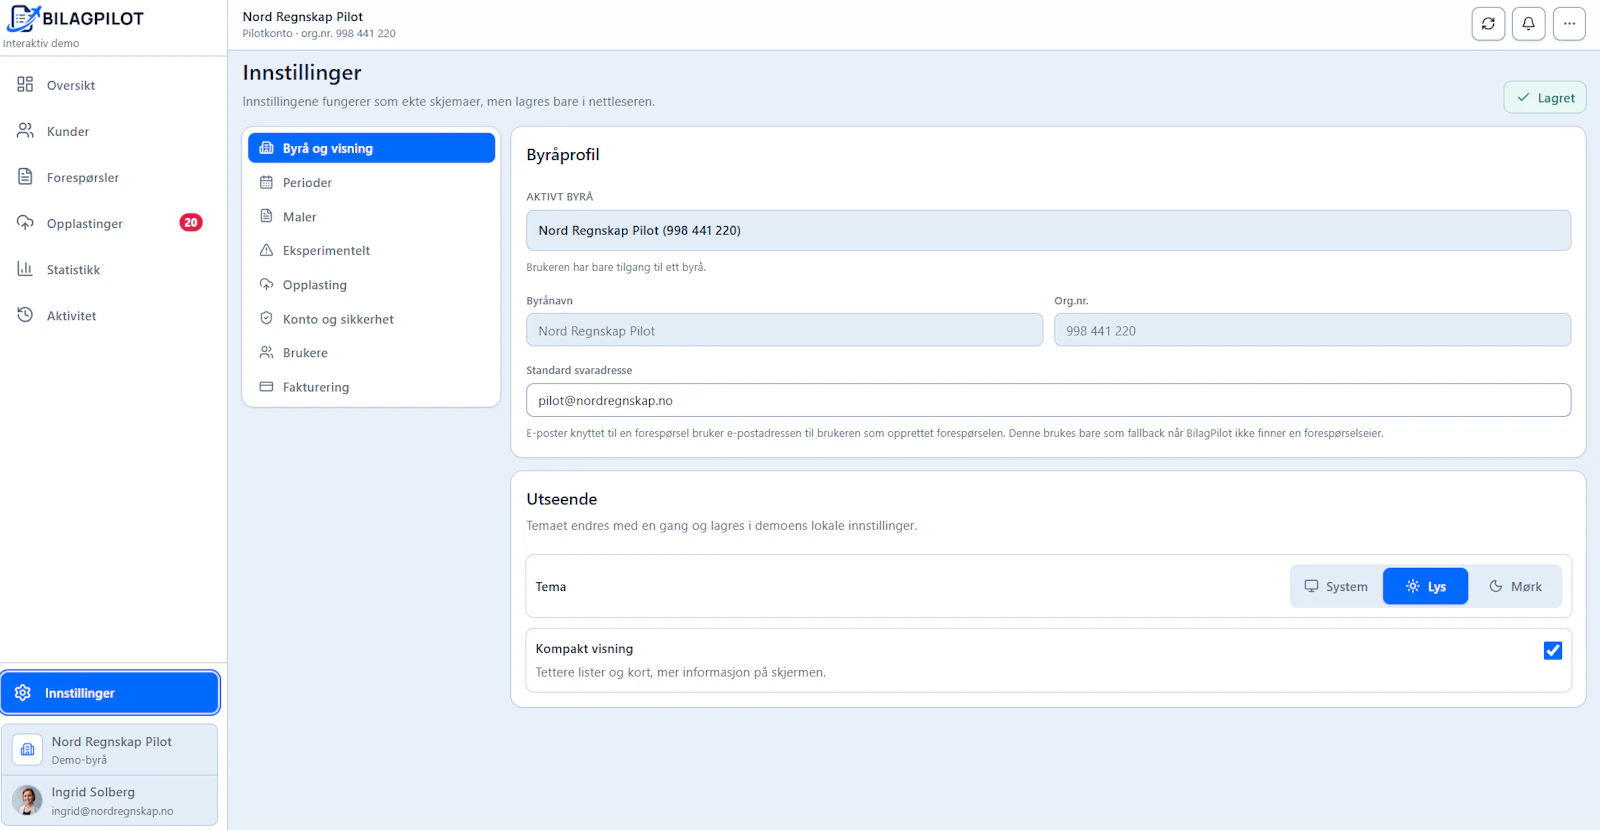Select the Mørk theme option
The width and height of the screenshot is (1600, 830).
tap(1515, 586)
